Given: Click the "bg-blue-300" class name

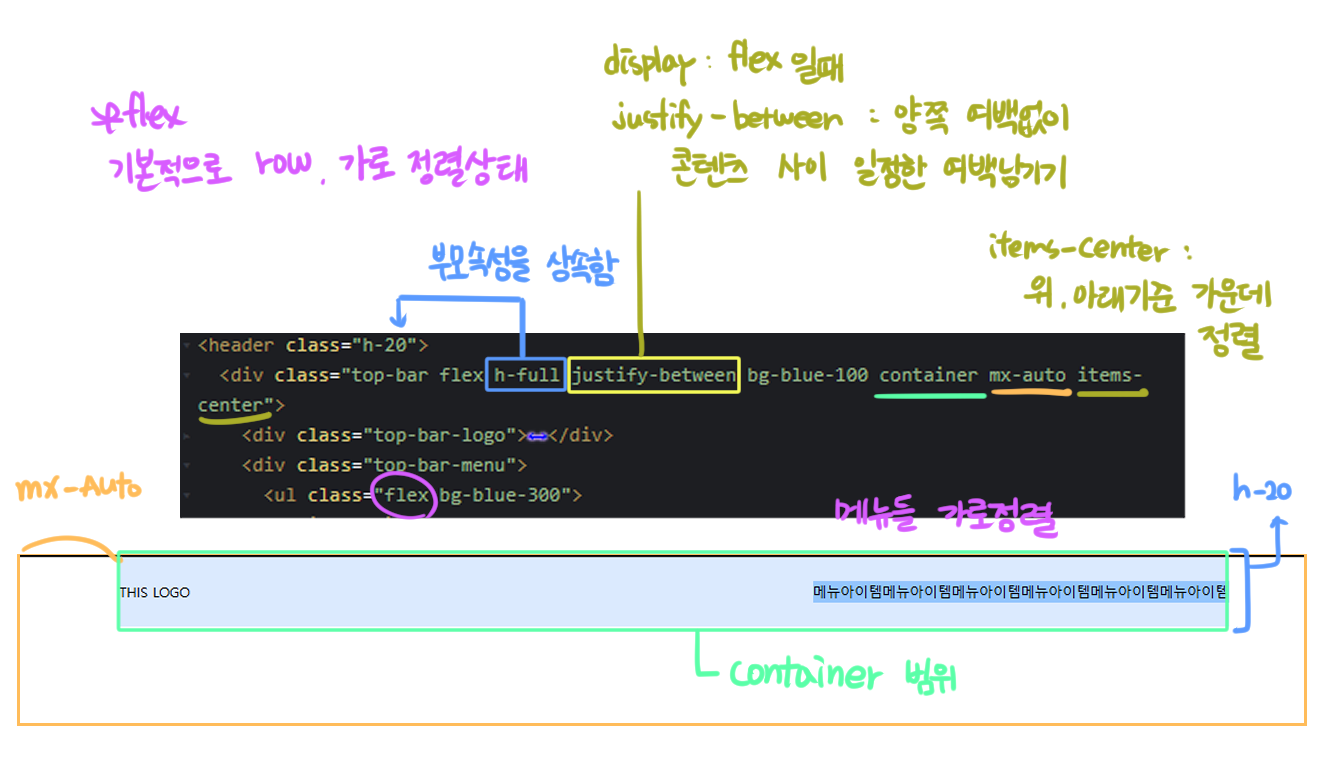Looking at the screenshot, I should 499,495.
